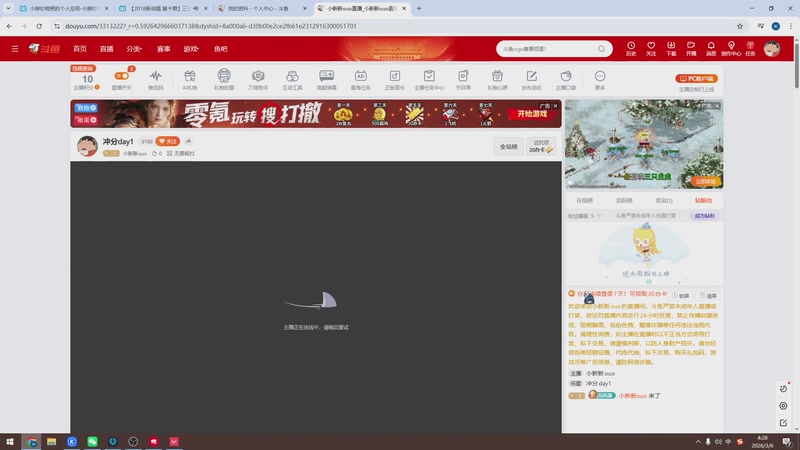Viewport: 800px width, 450px height.
Task: Click 立即体验 on the game ad
Action: (x=706, y=181)
